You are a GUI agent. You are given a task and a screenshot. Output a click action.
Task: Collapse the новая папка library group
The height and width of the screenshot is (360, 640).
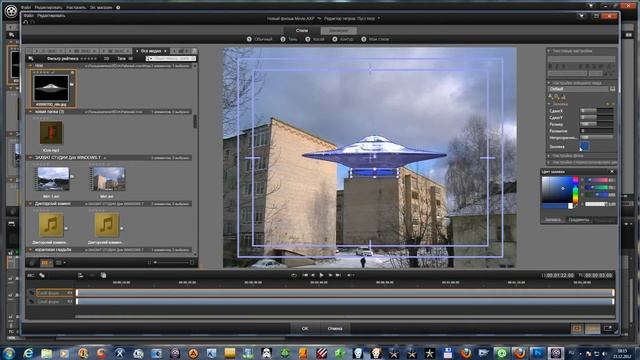click(30, 111)
